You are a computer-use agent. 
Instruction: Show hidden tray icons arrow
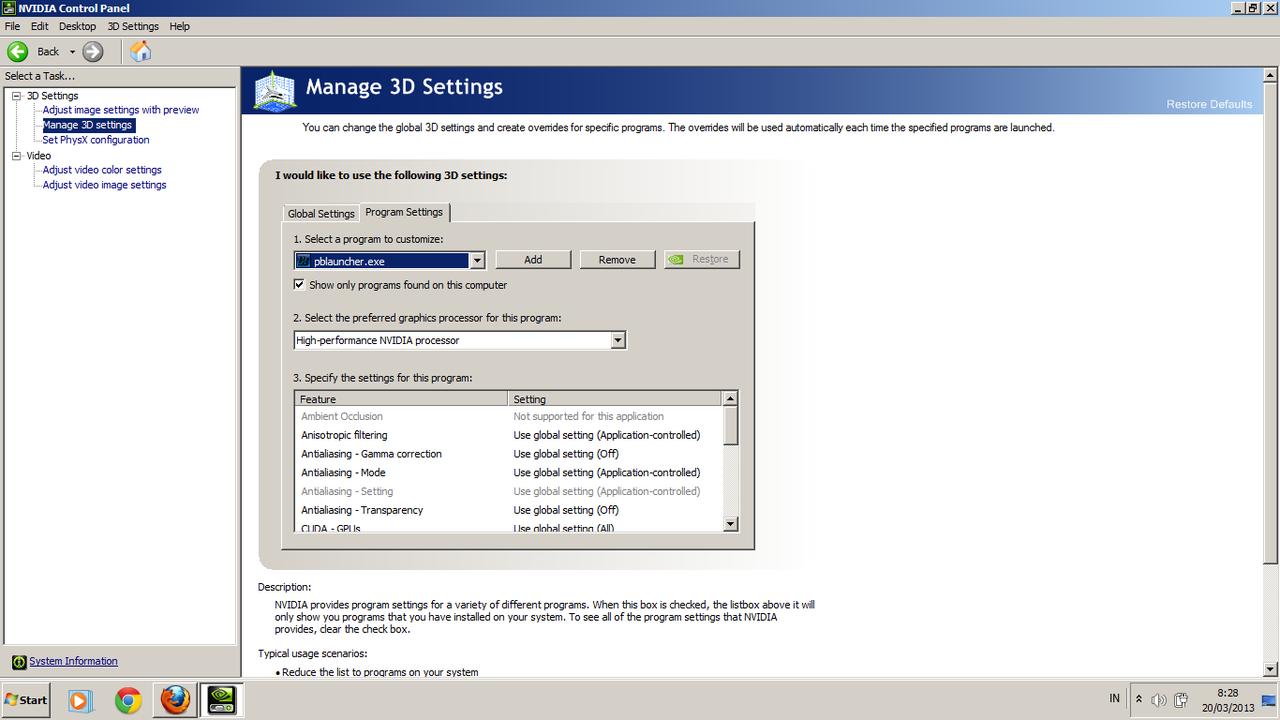tap(1138, 699)
